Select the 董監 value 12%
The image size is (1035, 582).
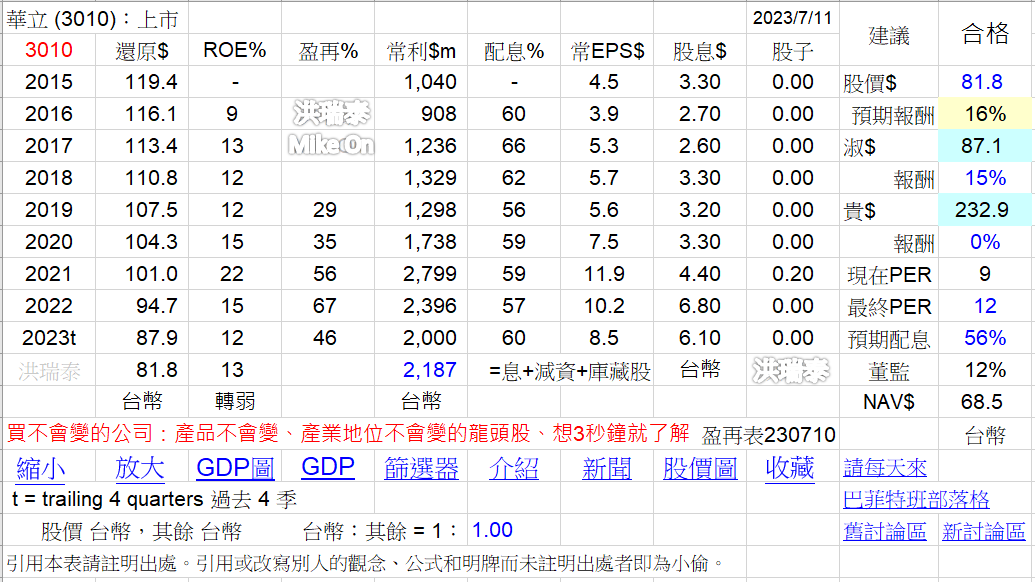pos(985,370)
